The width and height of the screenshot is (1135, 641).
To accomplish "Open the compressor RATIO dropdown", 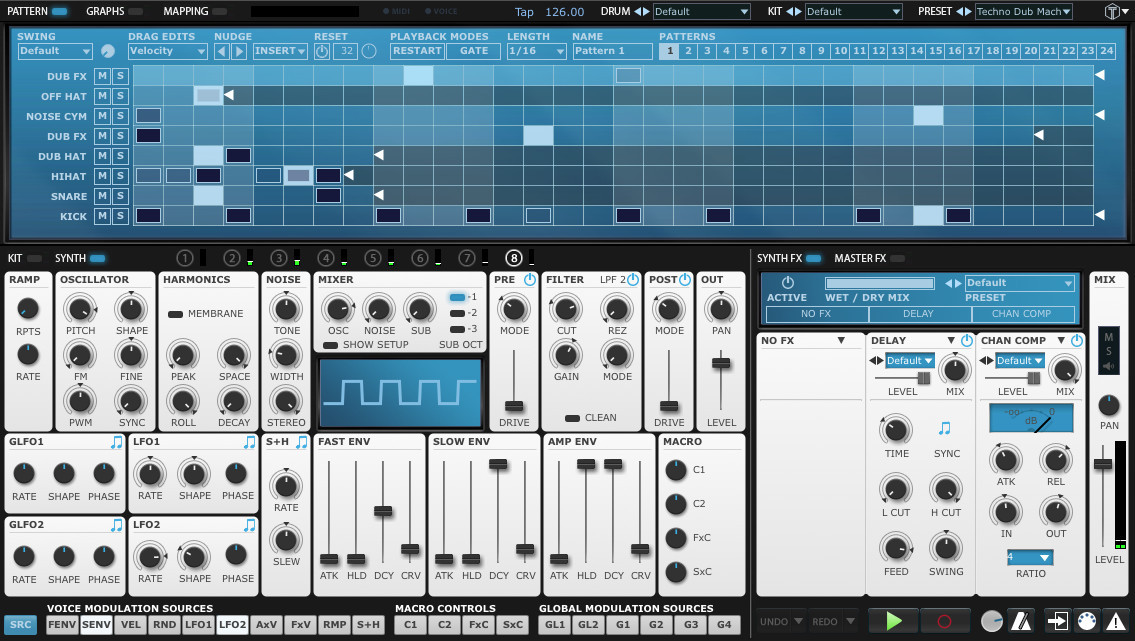I will pos(1030,557).
